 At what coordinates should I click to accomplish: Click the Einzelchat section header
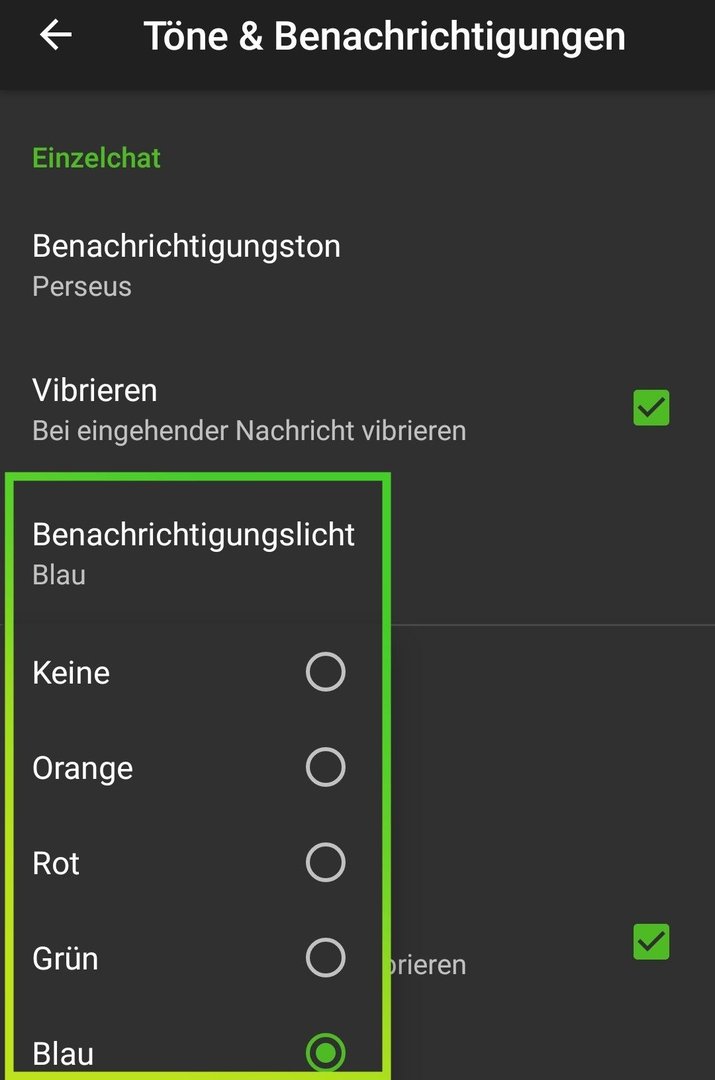pos(96,158)
